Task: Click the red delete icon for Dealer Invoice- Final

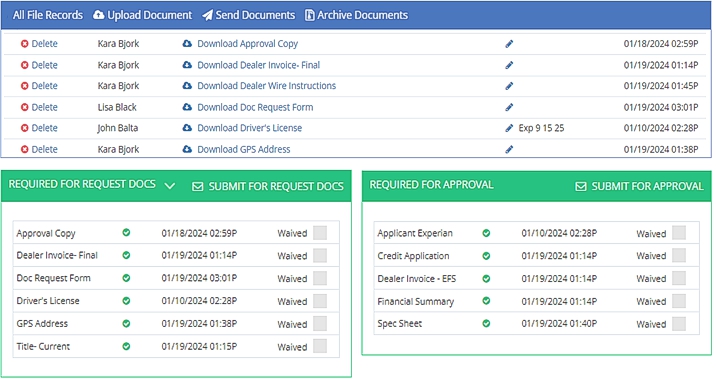Action: click(x=25, y=65)
